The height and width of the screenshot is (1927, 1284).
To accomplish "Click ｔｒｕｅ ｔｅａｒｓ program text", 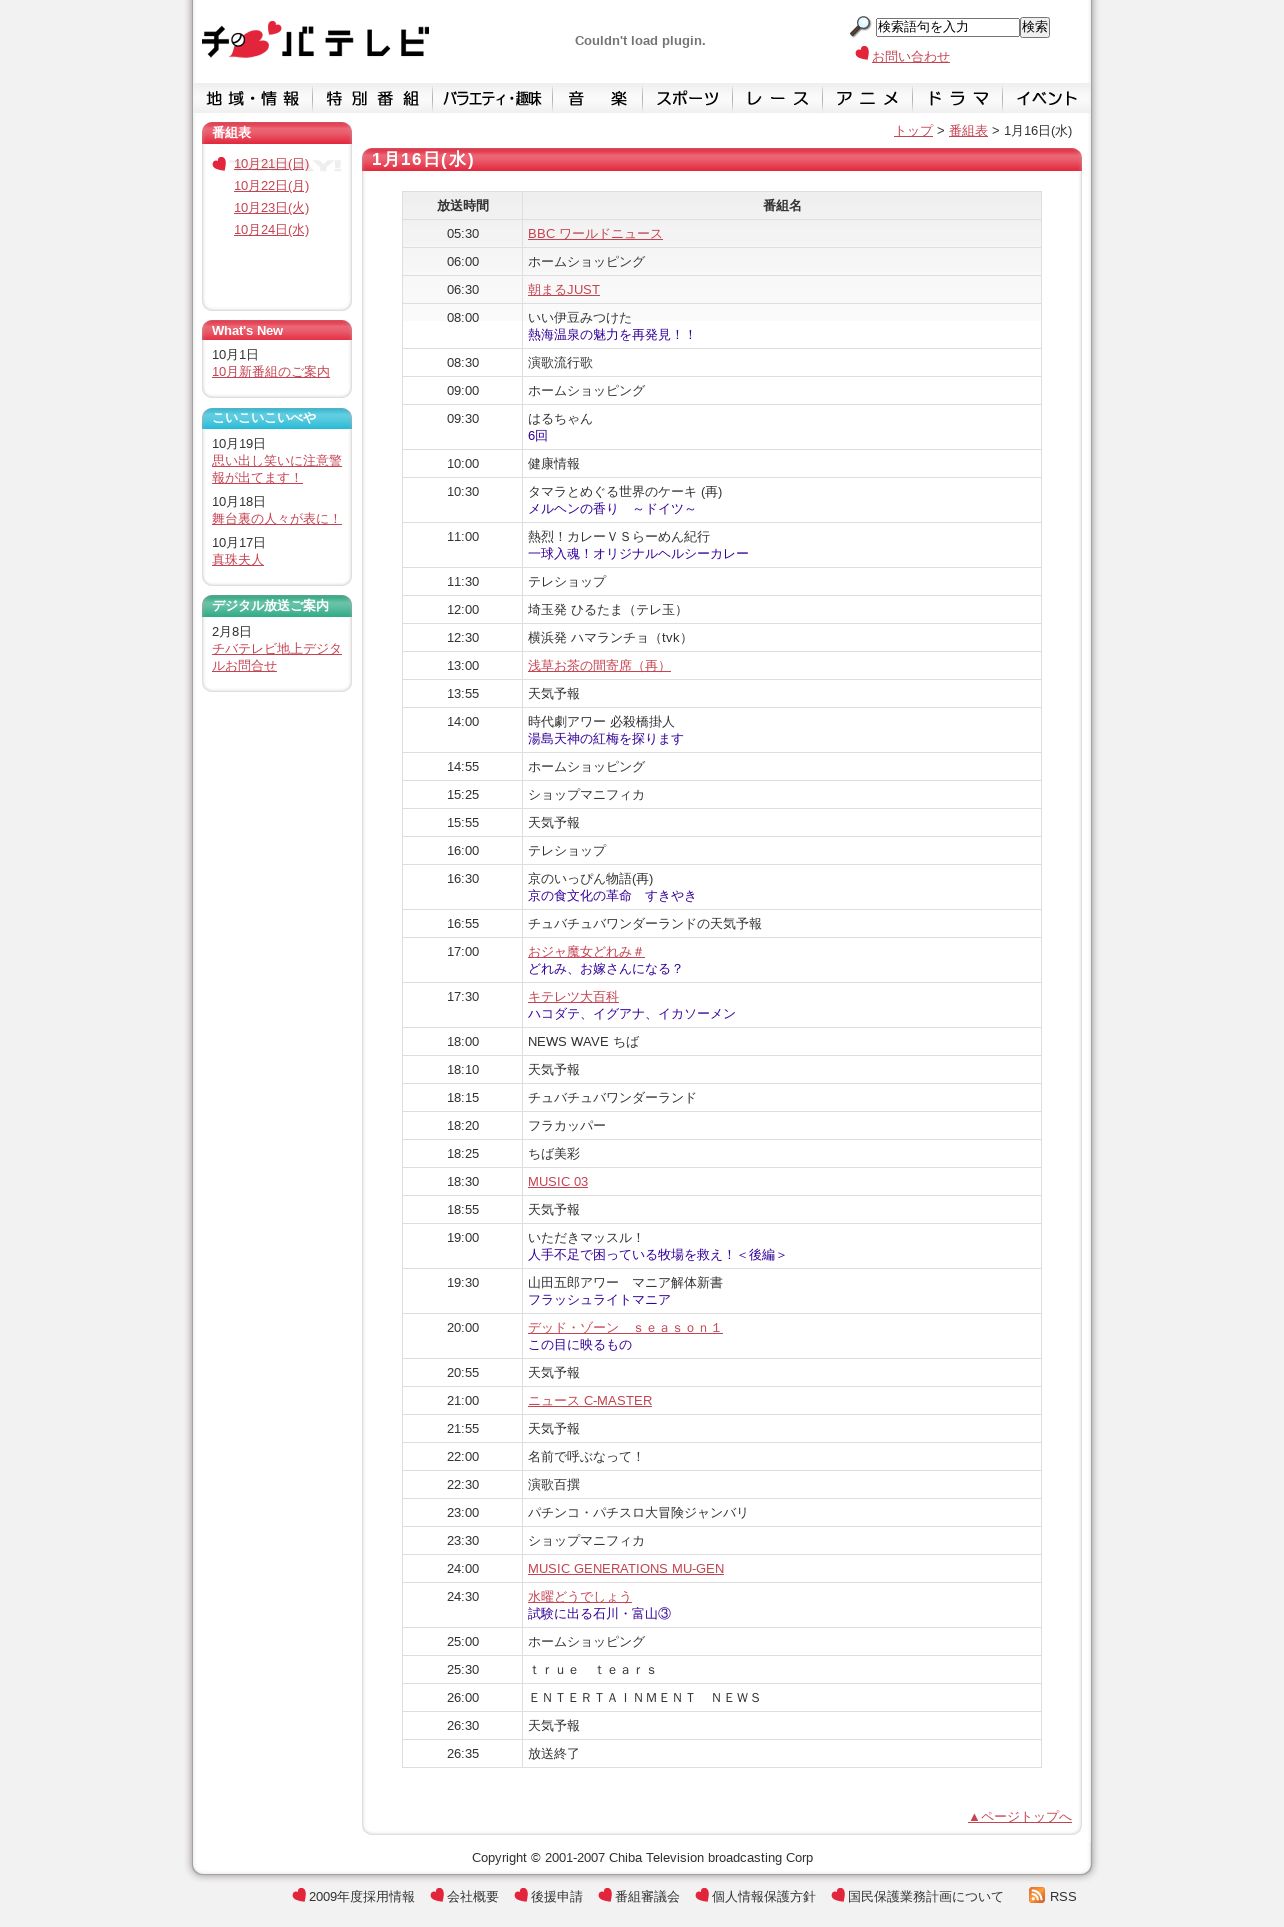I will (x=593, y=1670).
